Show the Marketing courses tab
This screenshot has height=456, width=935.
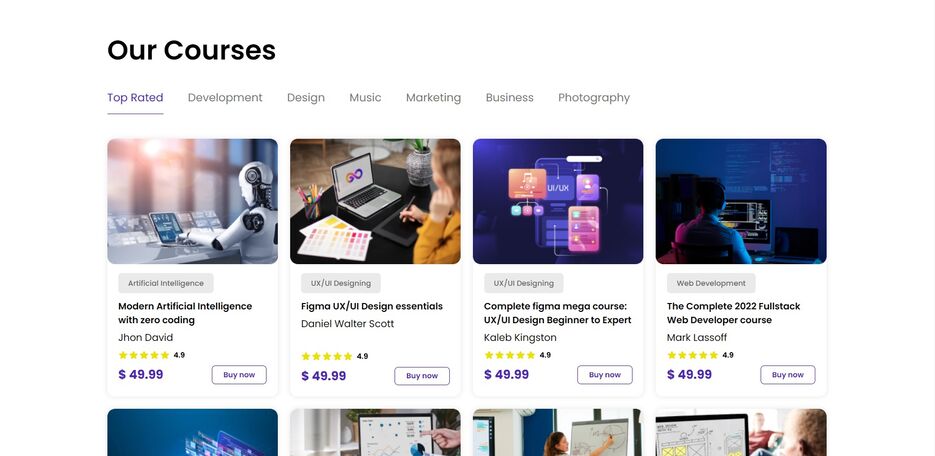434,98
